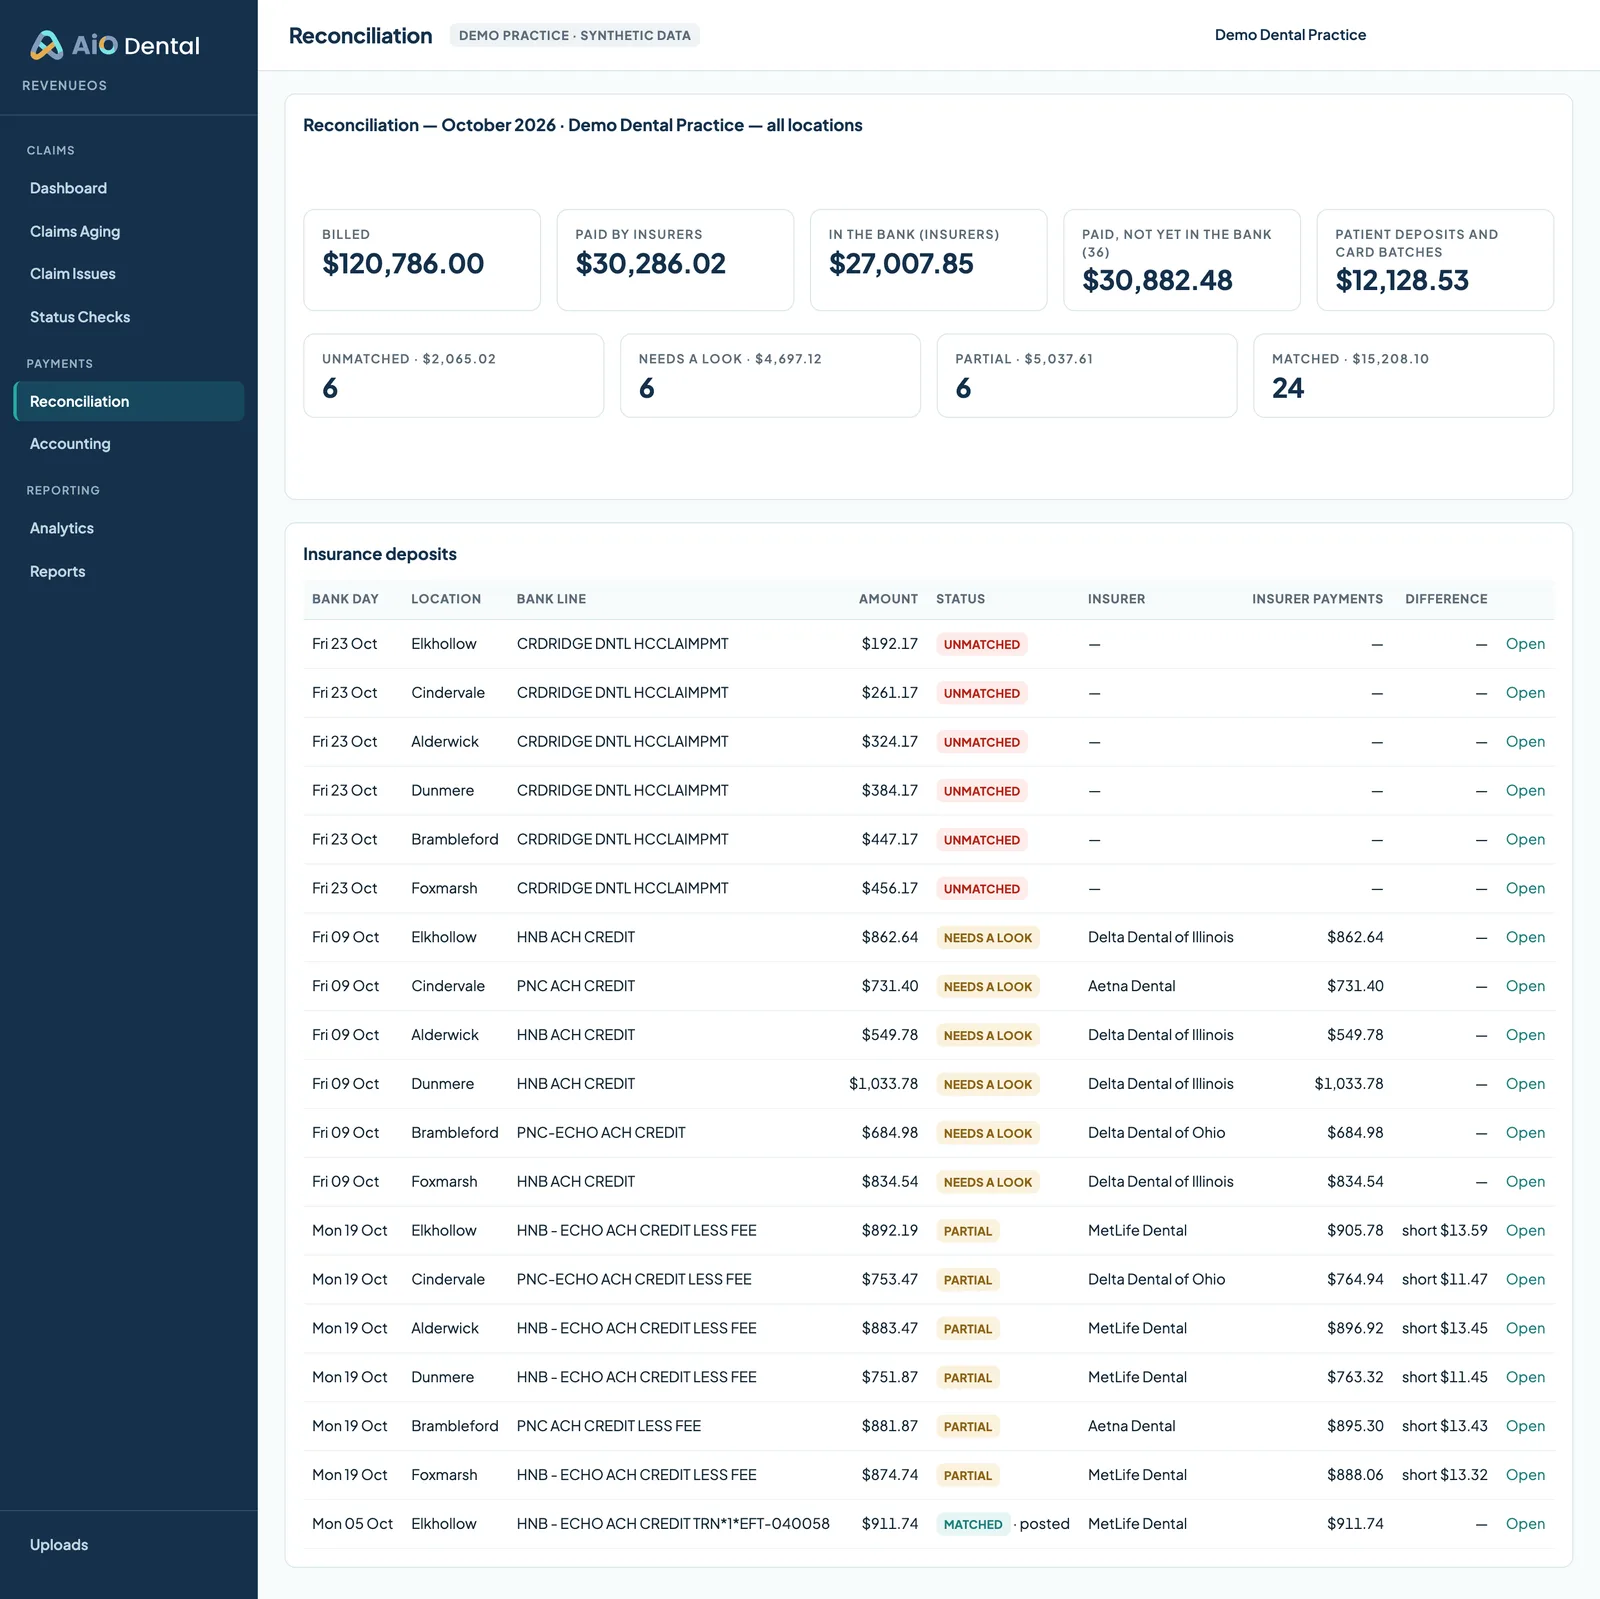Screen dimensions: 1600x1599
Task: Open Uploads at sidebar bottom
Action: 59,1545
